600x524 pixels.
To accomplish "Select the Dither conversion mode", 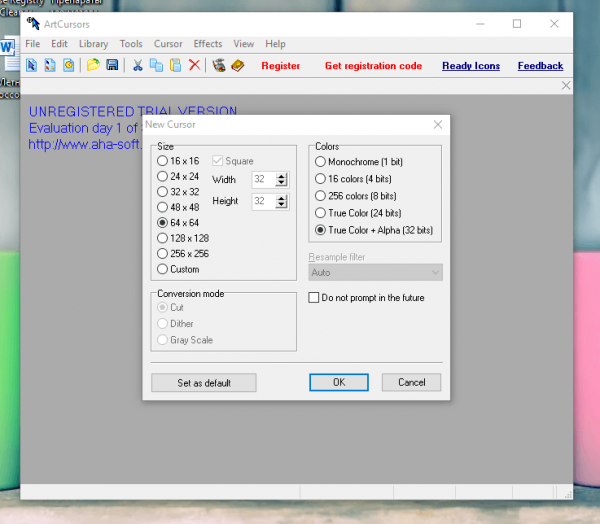I will click(x=175, y=323).
